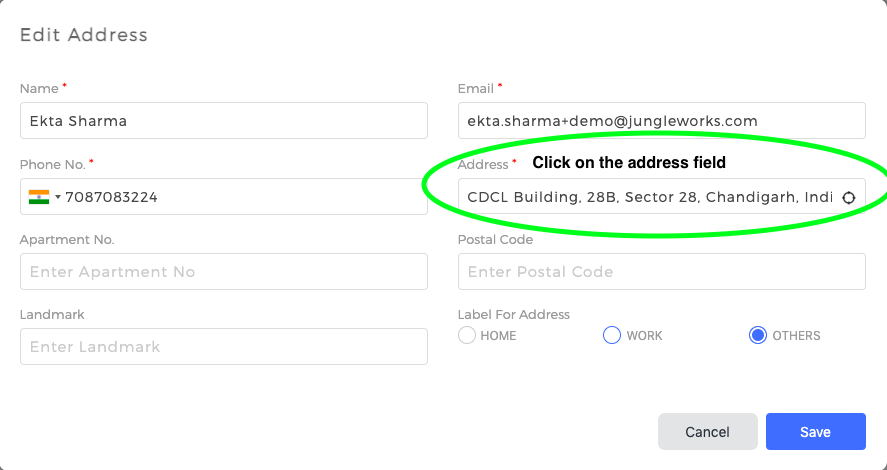Click the India flag country icon
This screenshot has height=470, width=887.
click(39, 197)
